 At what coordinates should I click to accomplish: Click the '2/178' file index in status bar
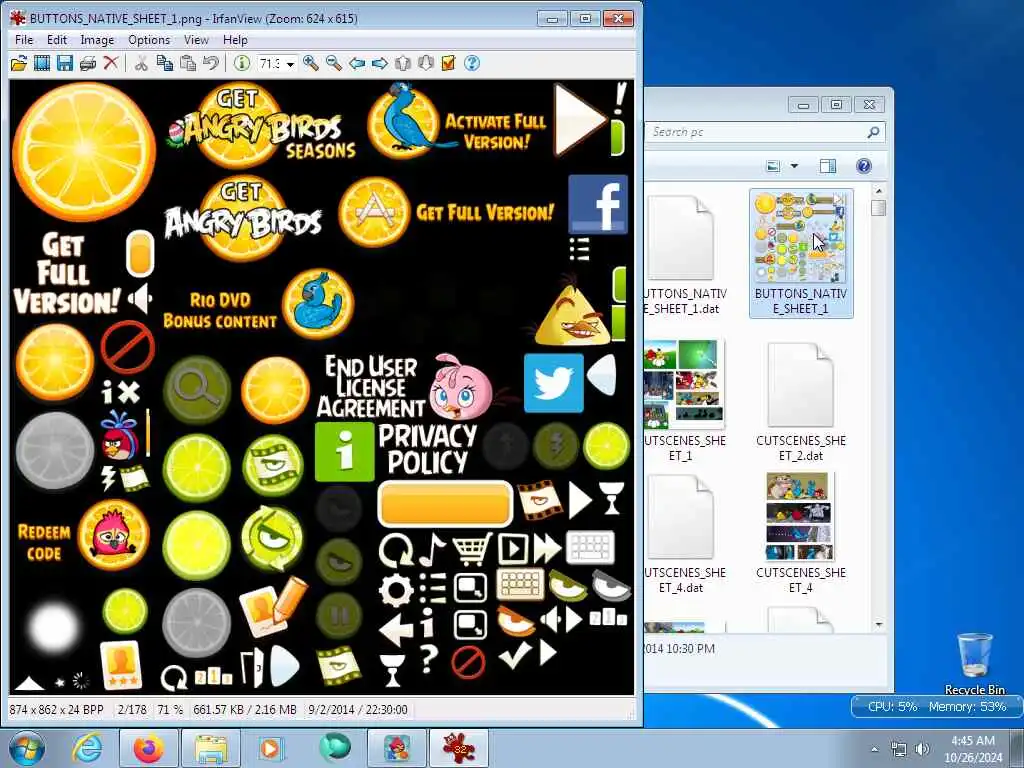point(132,710)
